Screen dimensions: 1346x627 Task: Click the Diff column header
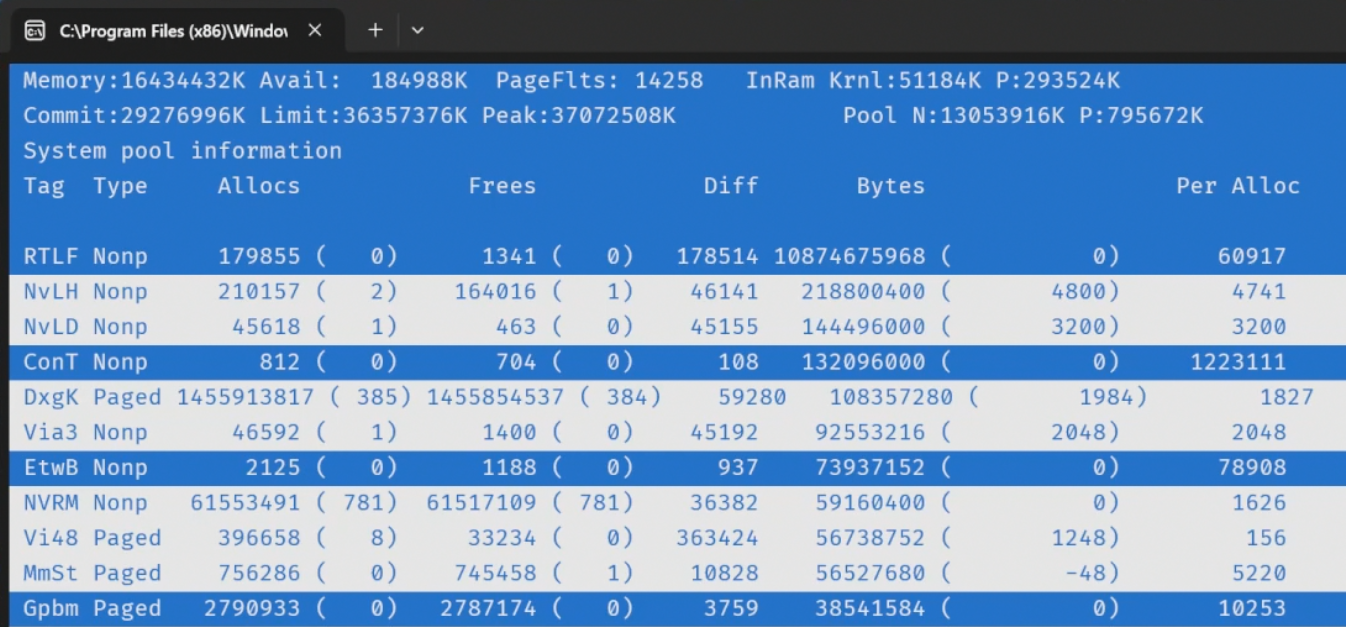tap(731, 186)
